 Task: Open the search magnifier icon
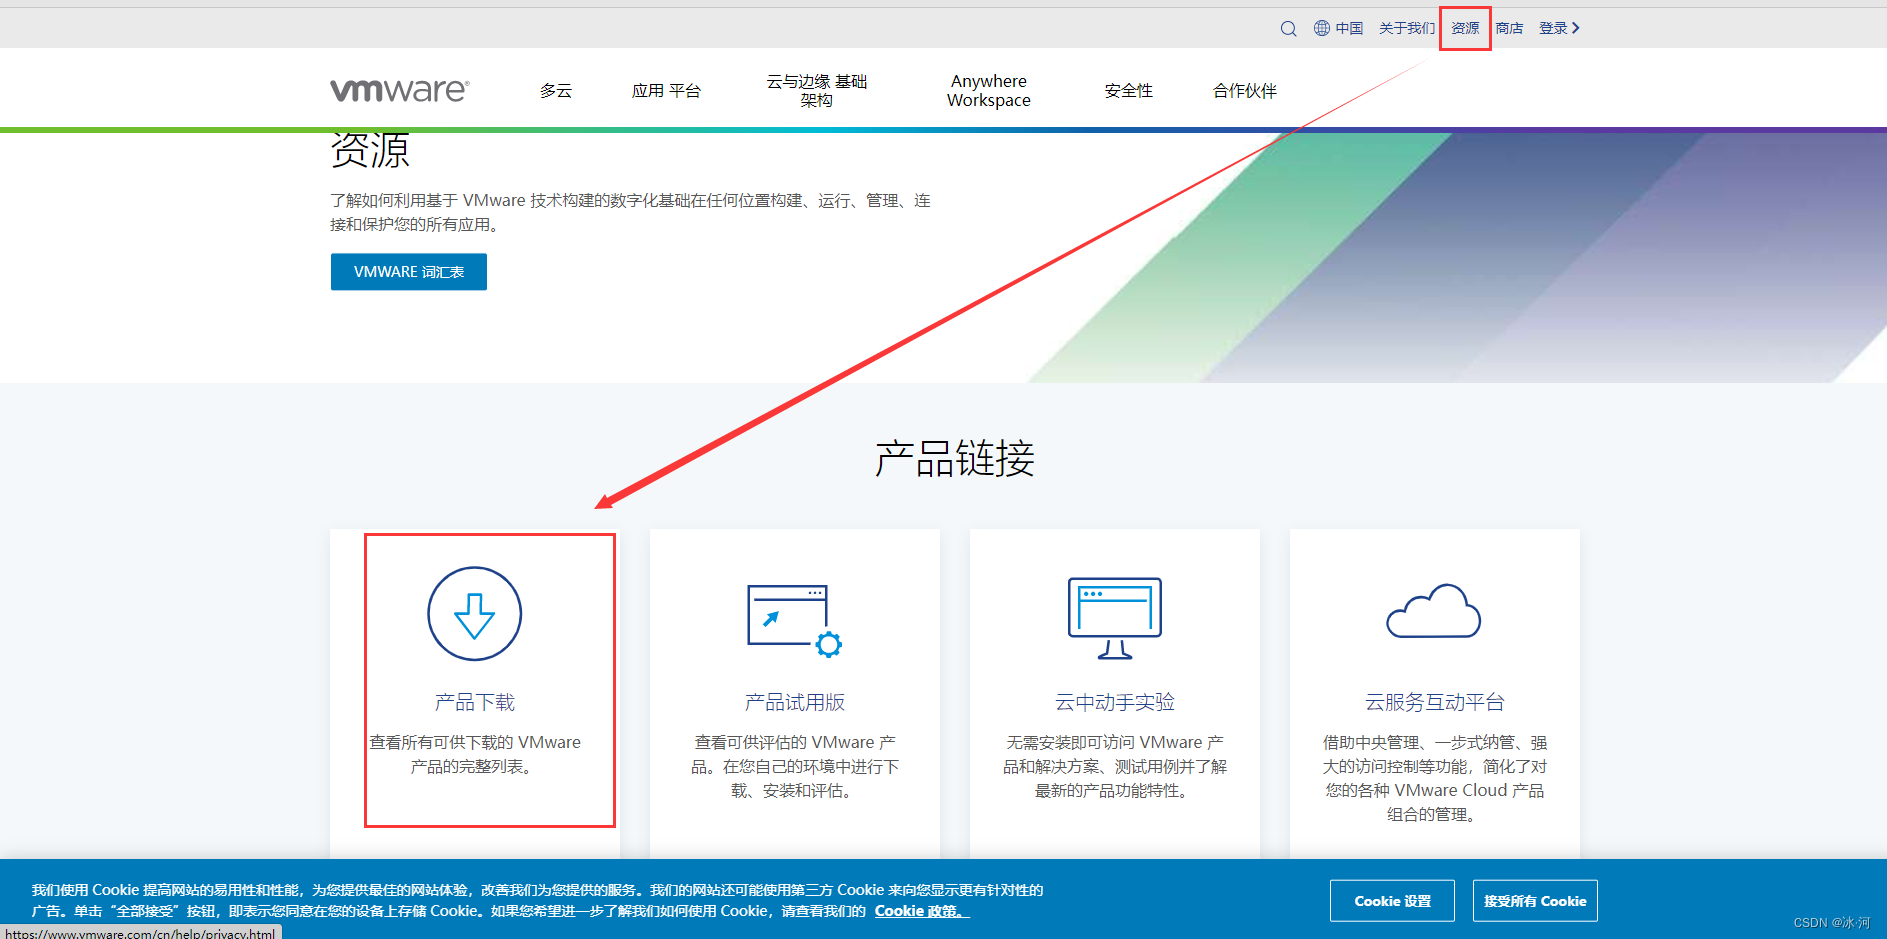click(x=1288, y=28)
